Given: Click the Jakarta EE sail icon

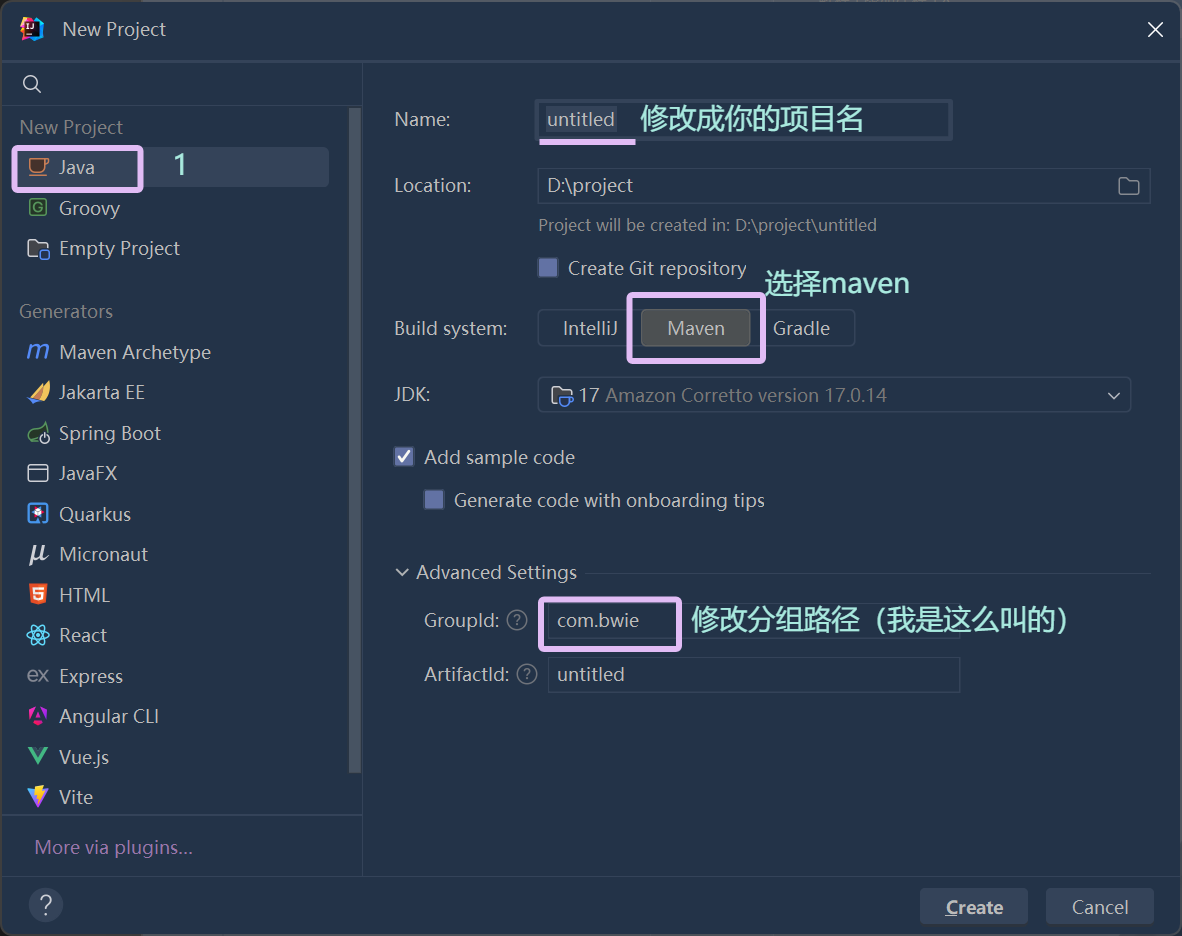Looking at the screenshot, I should (38, 392).
